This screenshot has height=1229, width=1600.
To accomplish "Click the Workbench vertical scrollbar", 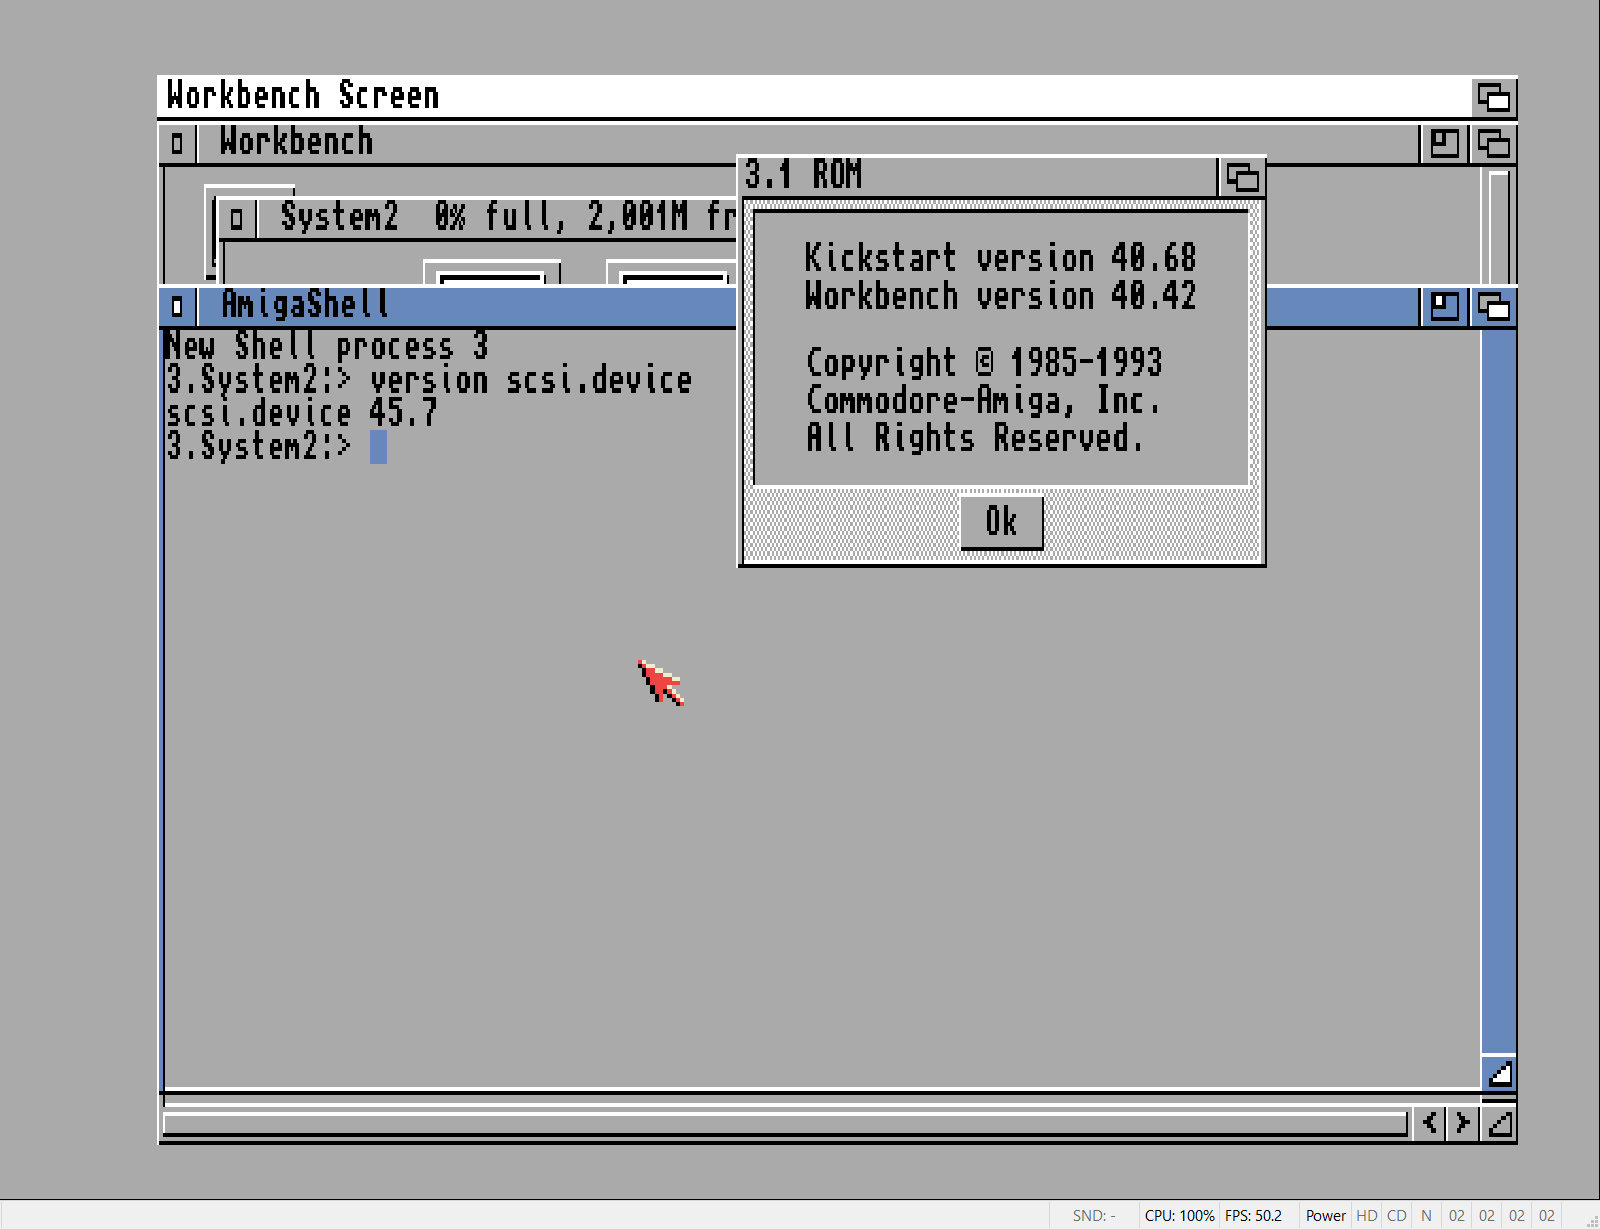I will click(x=1498, y=226).
